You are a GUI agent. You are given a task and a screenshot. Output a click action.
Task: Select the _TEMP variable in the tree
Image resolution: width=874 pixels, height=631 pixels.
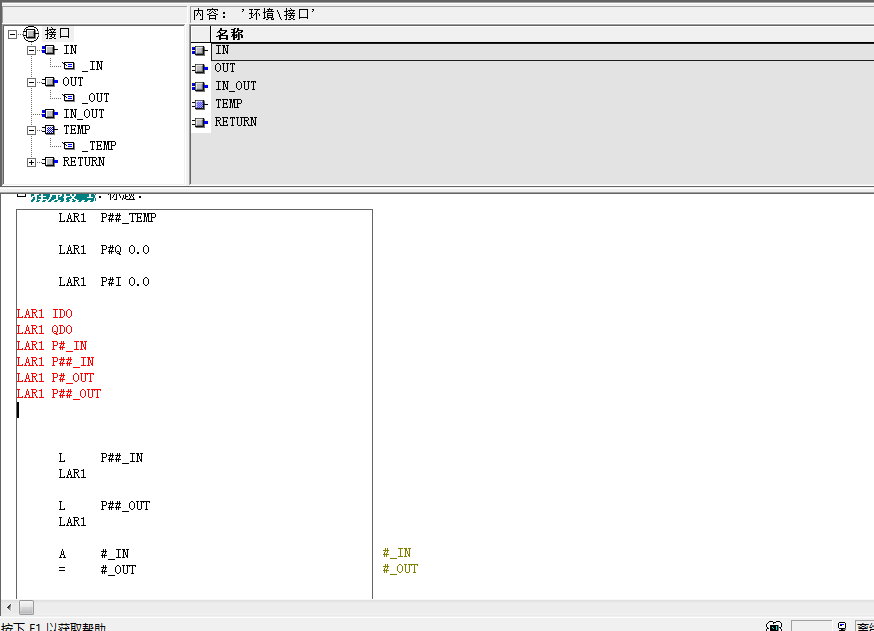click(99, 146)
